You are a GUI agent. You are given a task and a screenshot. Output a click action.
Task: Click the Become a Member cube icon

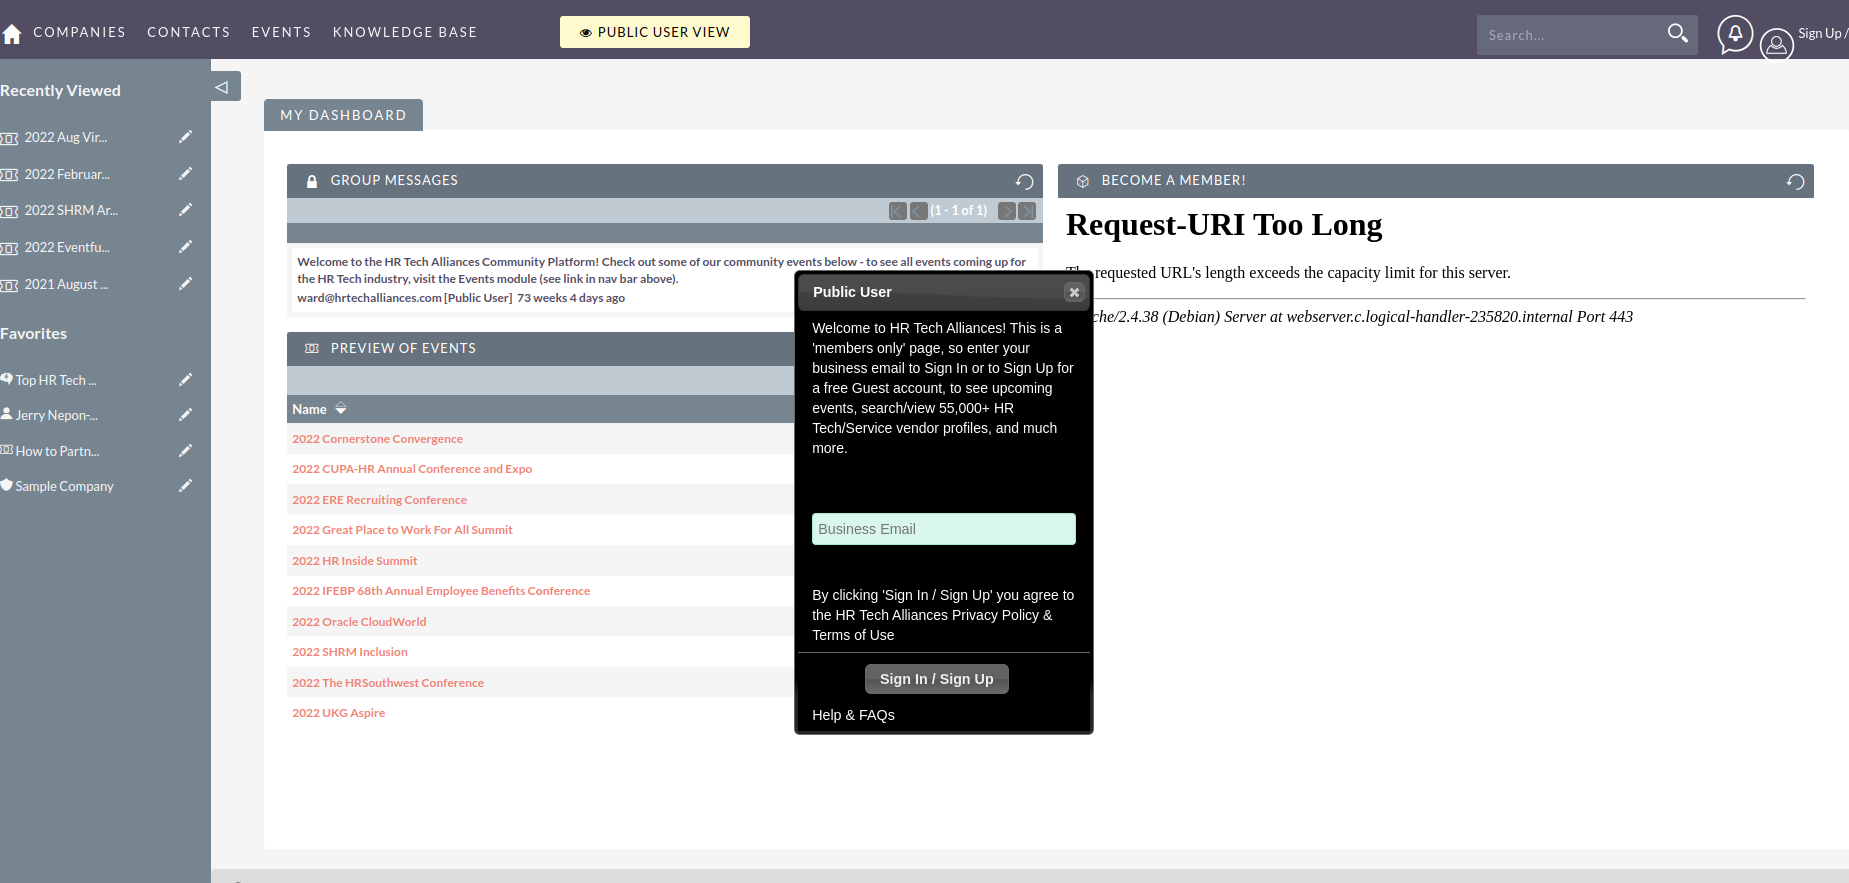point(1082,181)
